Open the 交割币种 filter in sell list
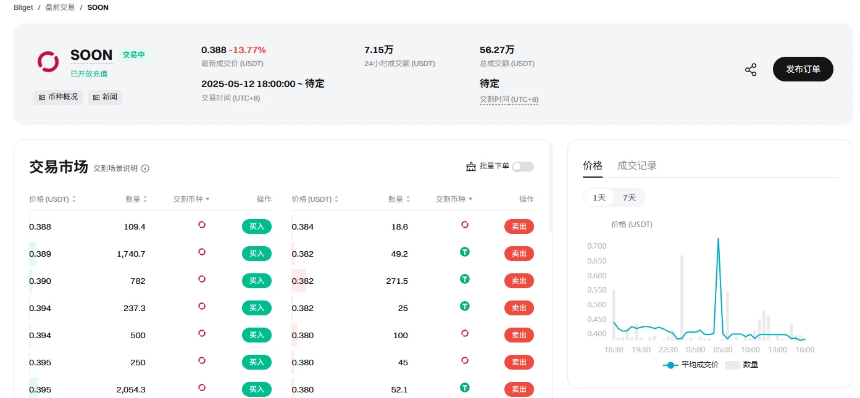860x398 pixels. click(455, 200)
